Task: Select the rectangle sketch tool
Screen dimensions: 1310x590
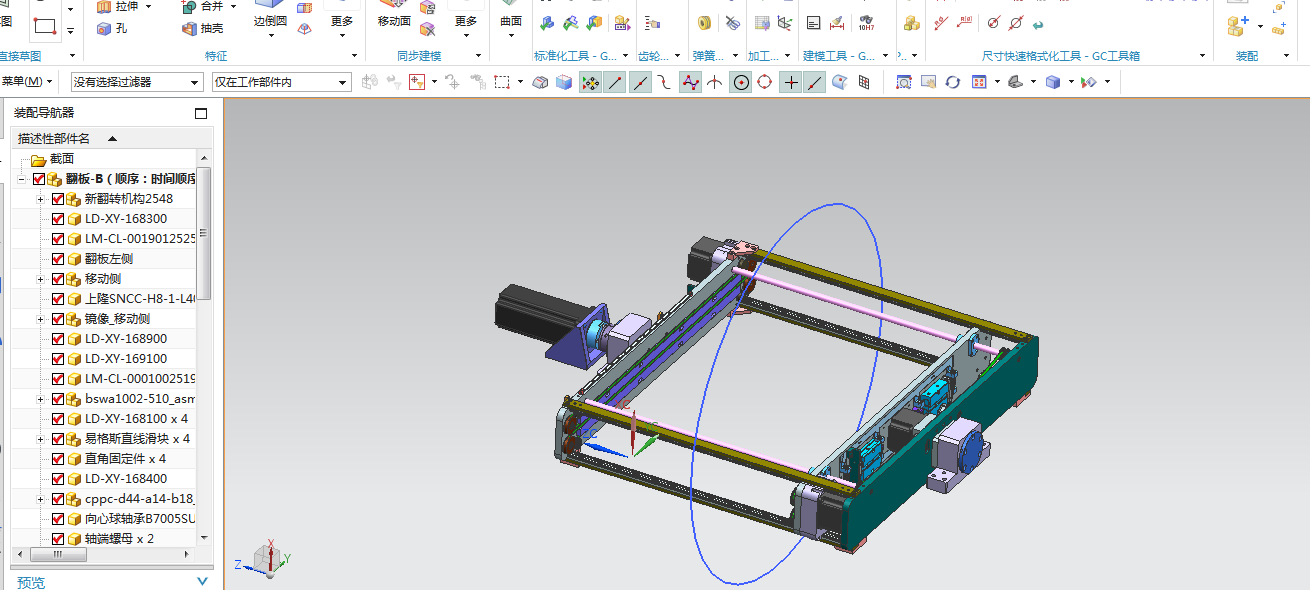Action: click(x=44, y=24)
